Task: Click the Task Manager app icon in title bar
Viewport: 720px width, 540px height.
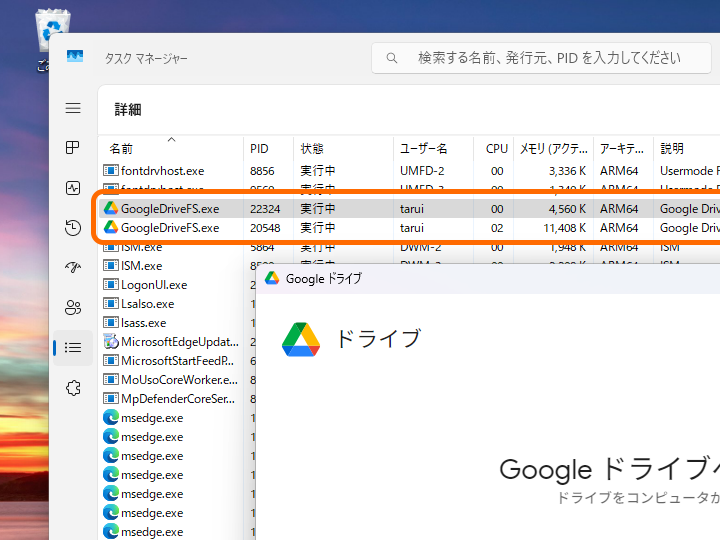Action: pyautogui.click(x=75, y=57)
